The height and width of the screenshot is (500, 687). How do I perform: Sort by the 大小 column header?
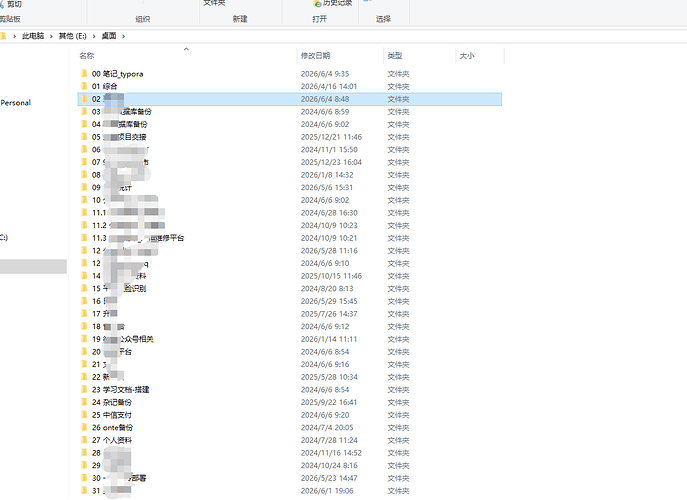467,56
